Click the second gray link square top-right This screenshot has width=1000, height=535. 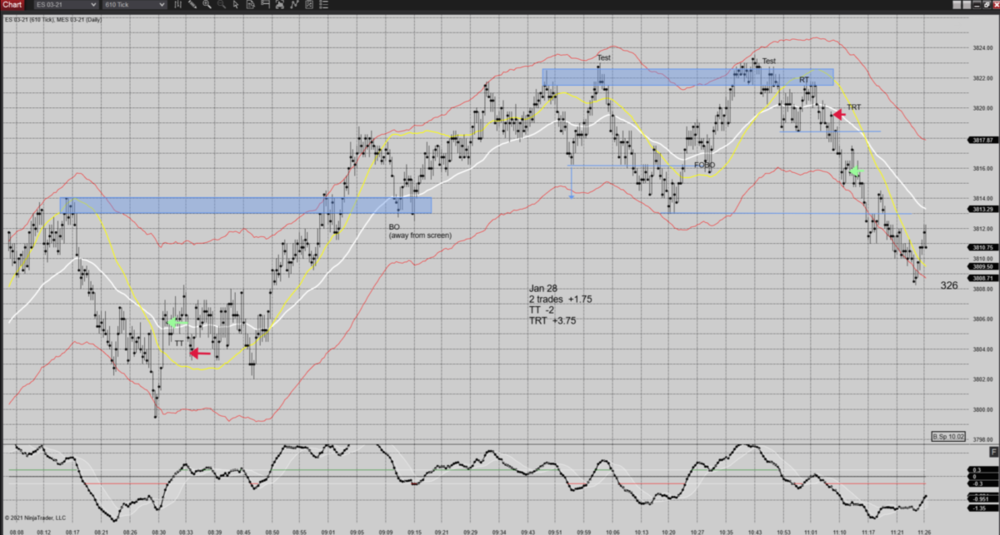(967, 5)
